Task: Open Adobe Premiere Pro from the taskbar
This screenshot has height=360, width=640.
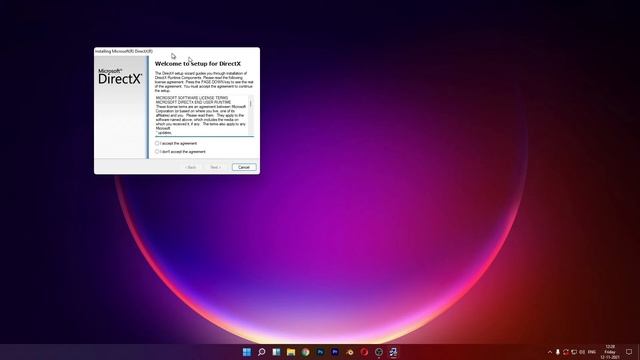Action: coord(335,352)
